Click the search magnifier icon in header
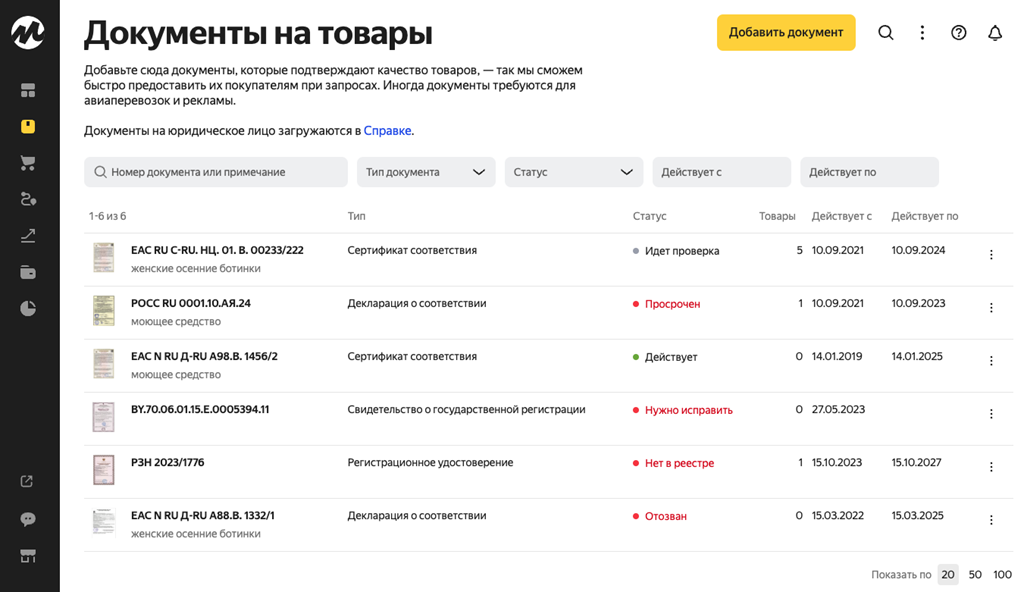Screen dimensions: 1024x592 (x=886, y=33)
